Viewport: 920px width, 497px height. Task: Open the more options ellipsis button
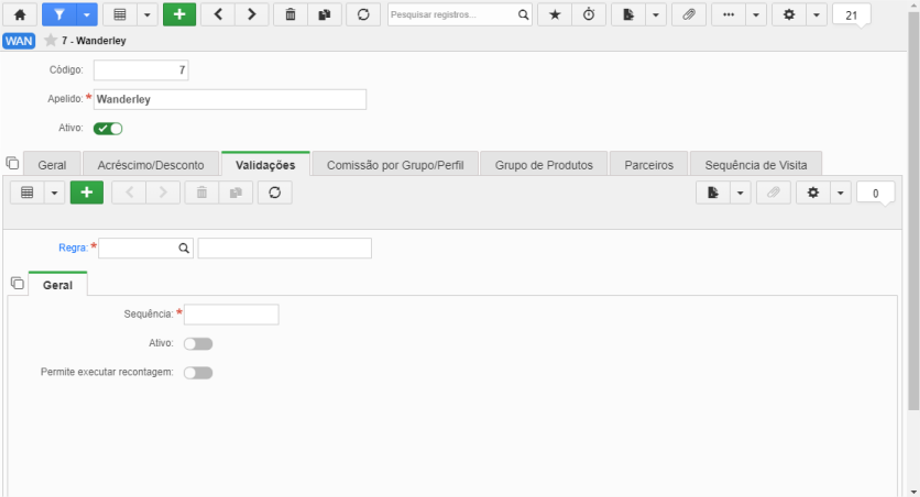coord(728,15)
